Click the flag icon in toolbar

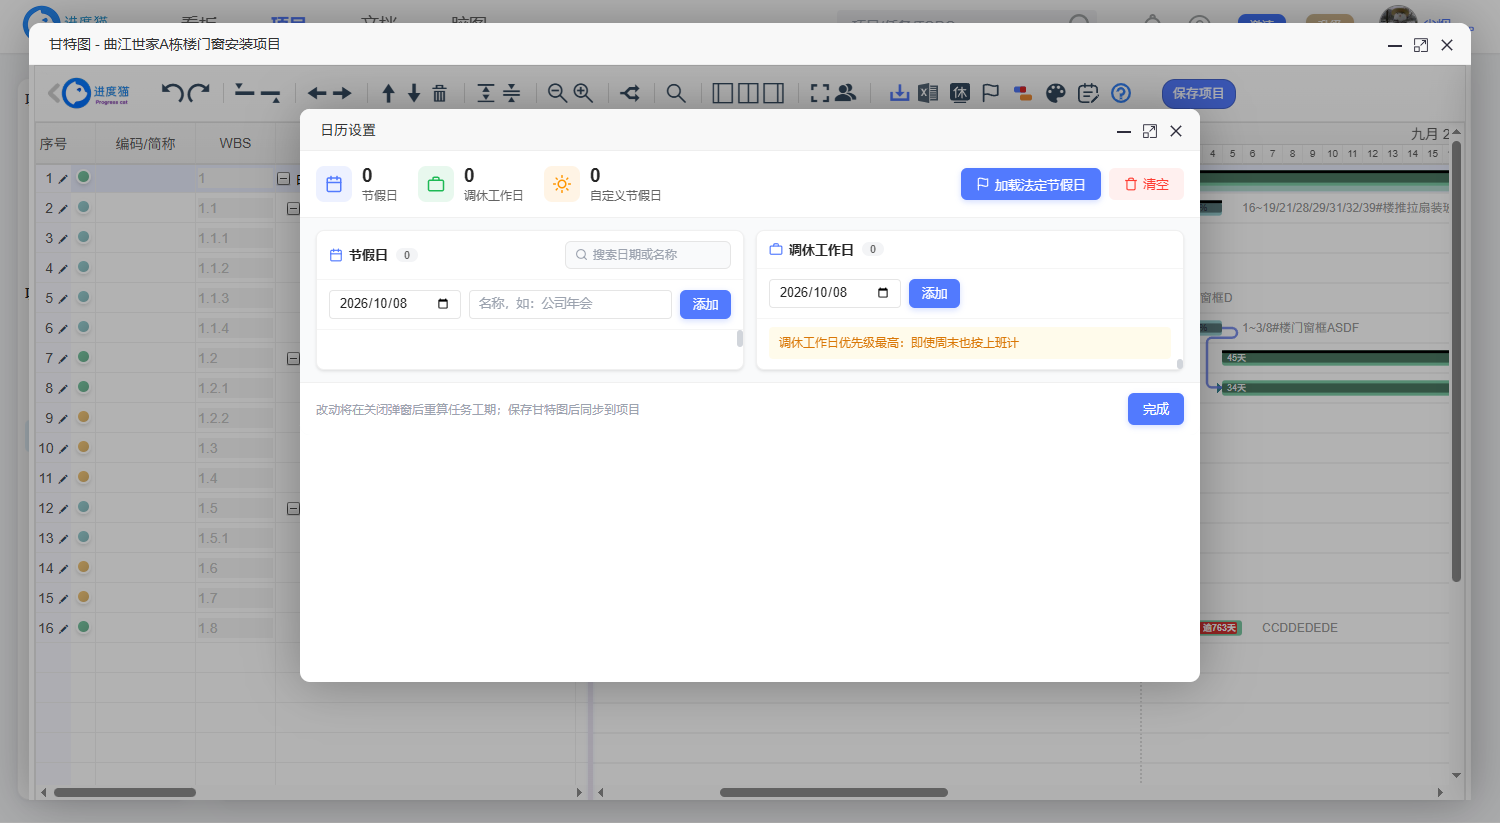[991, 93]
